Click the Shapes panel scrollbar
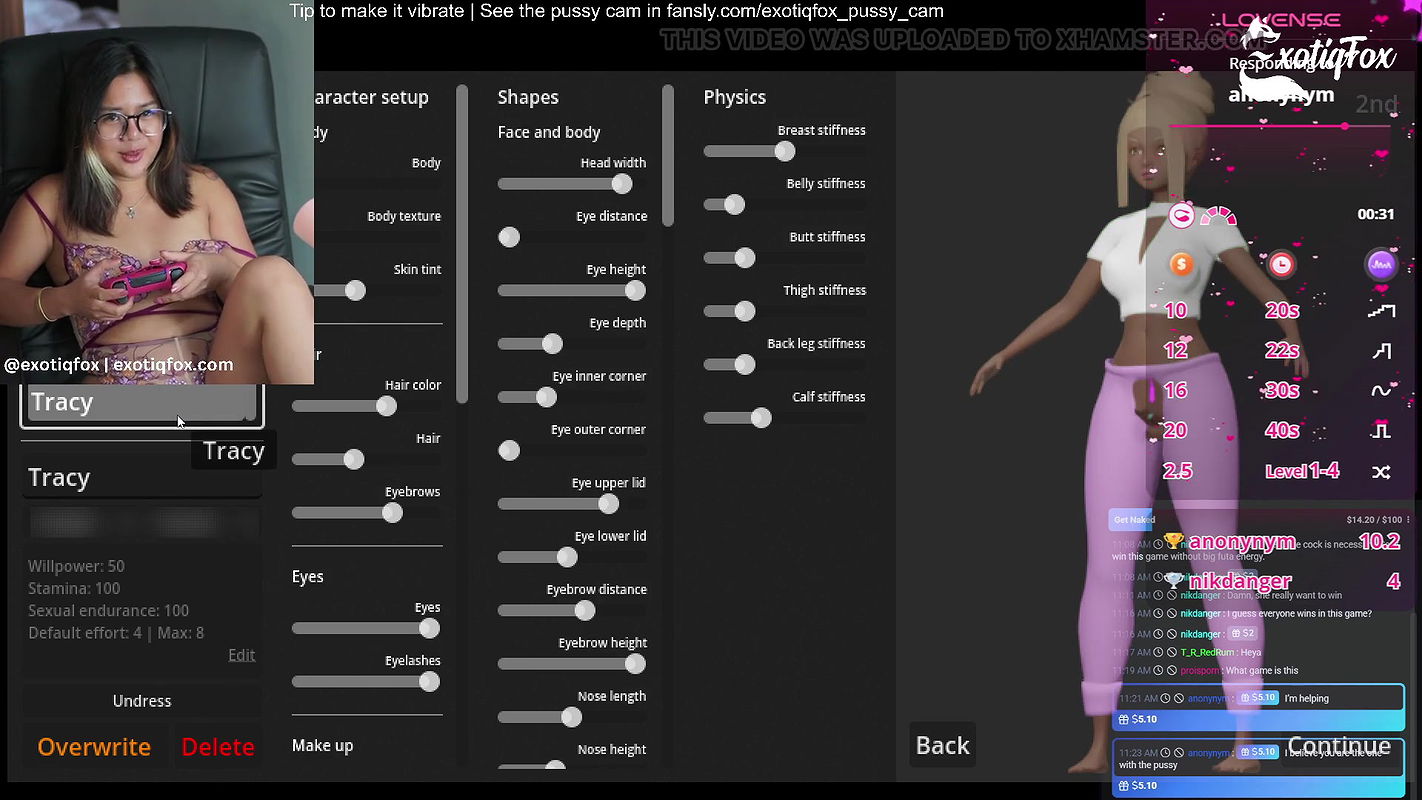The height and width of the screenshot is (800, 1422). pos(668,155)
